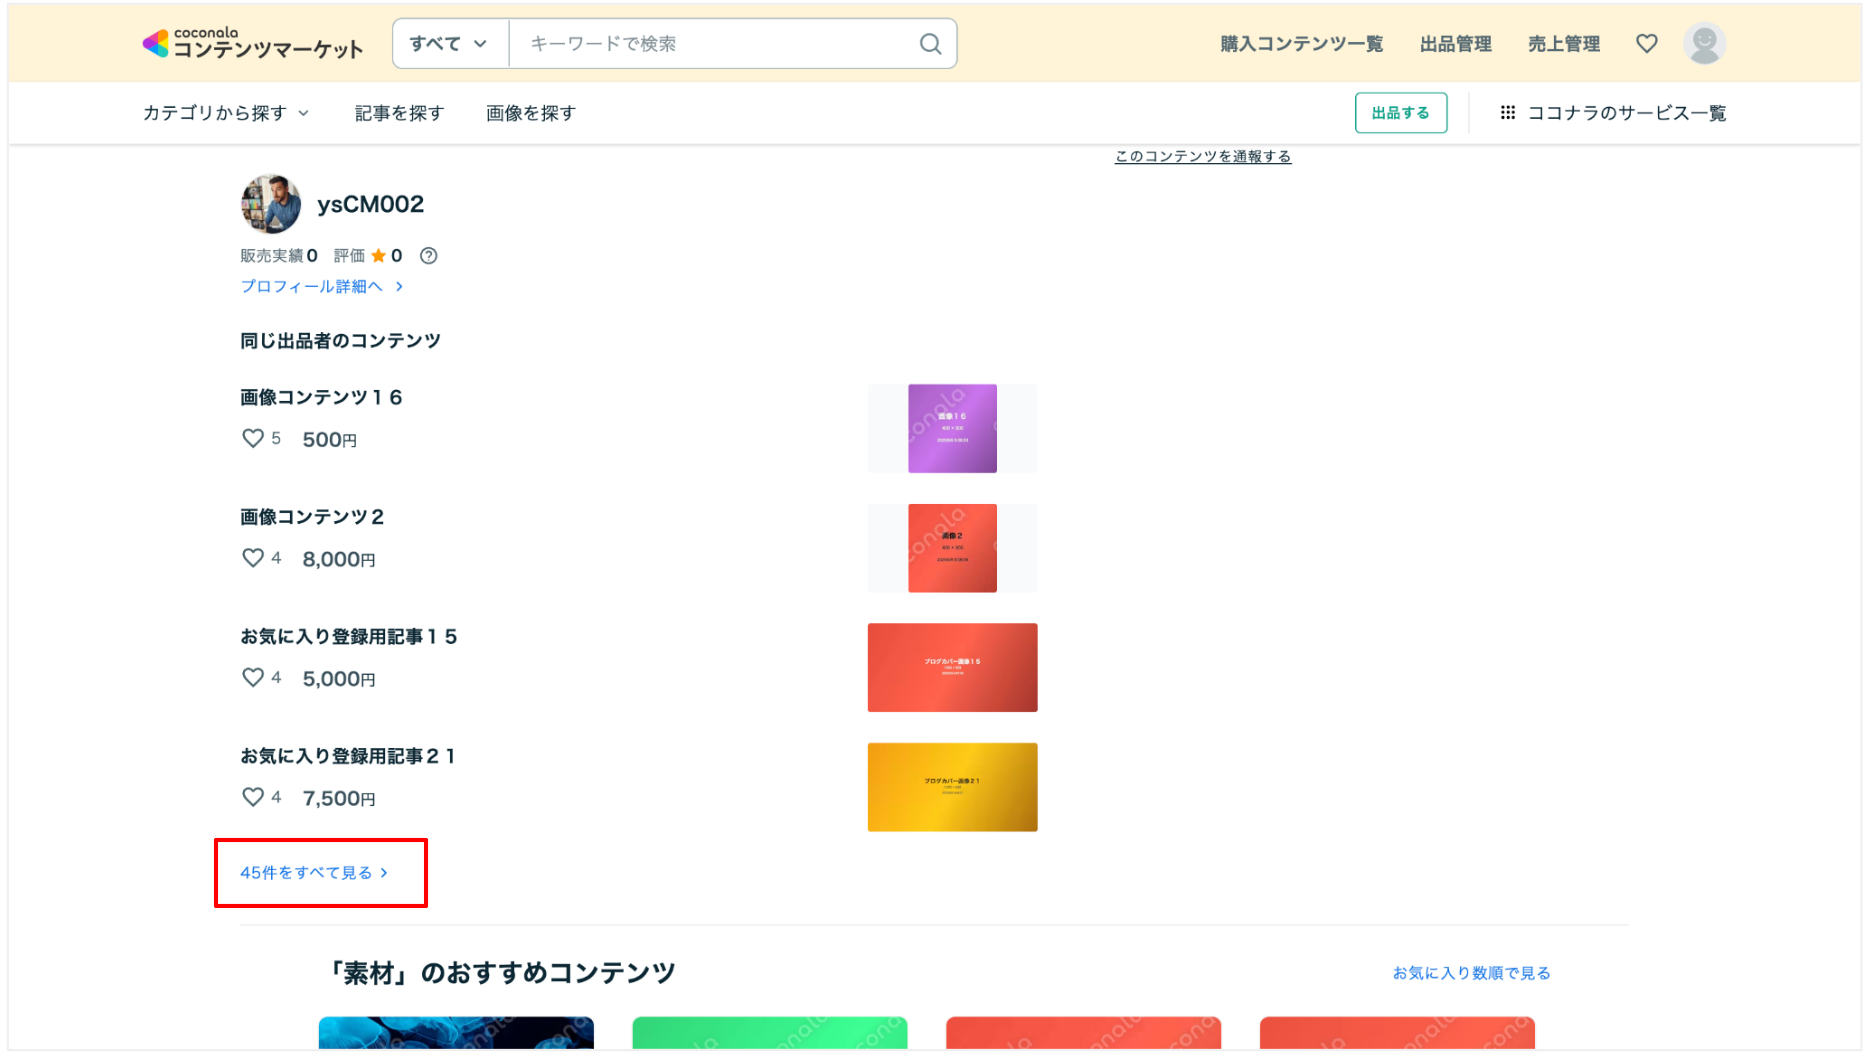Viewport: 1870px width, 1058px height.
Task: Open the user avatar account menu
Action: tap(1704, 44)
